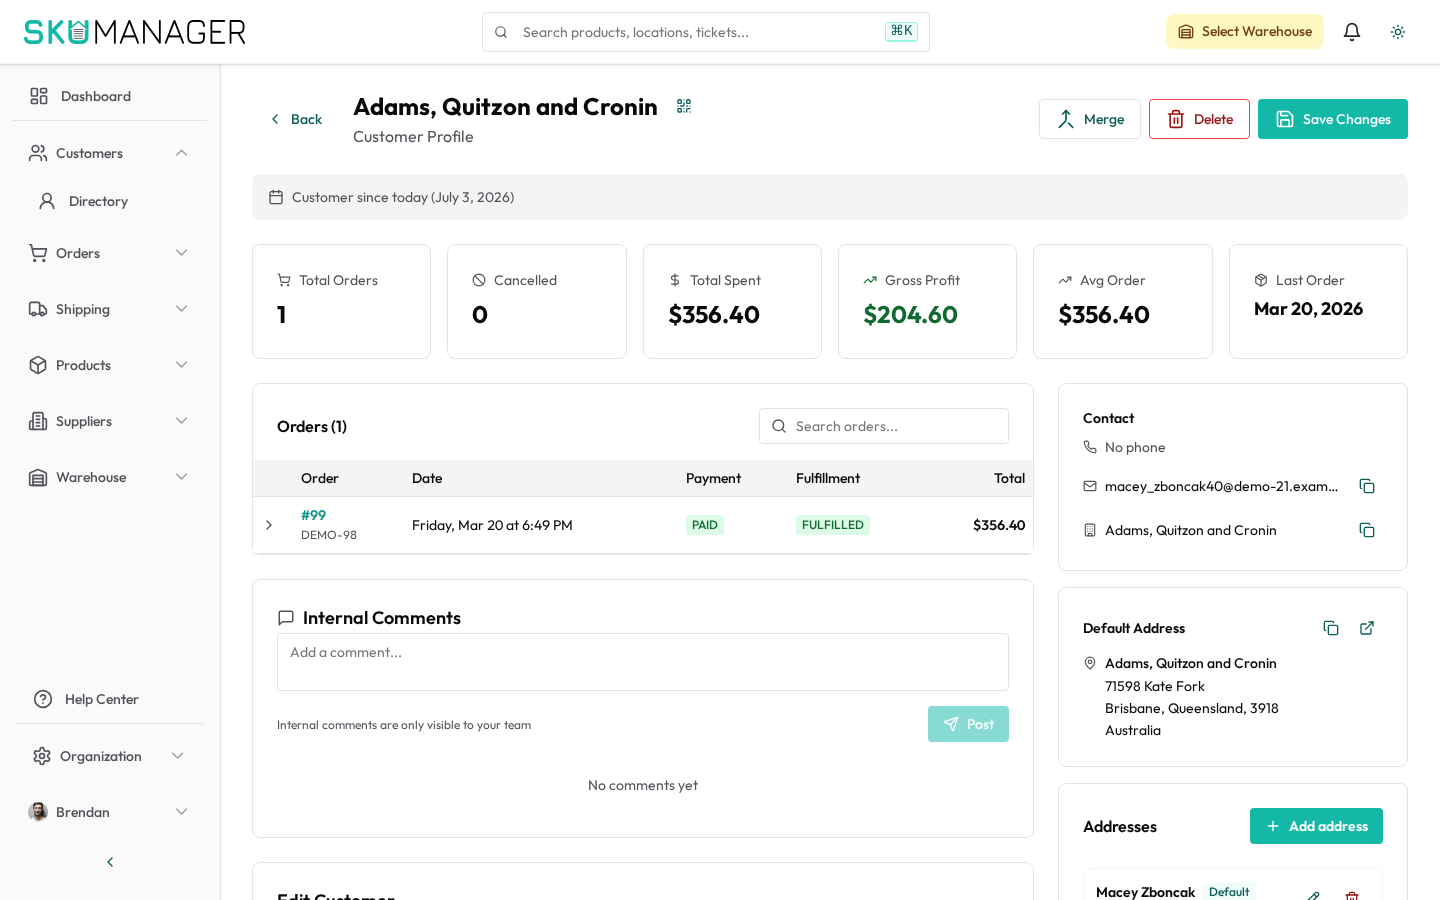This screenshot has height=900, width=1440.
Task: Click the Products box icon in sidebar
Action: coord(38,365)
